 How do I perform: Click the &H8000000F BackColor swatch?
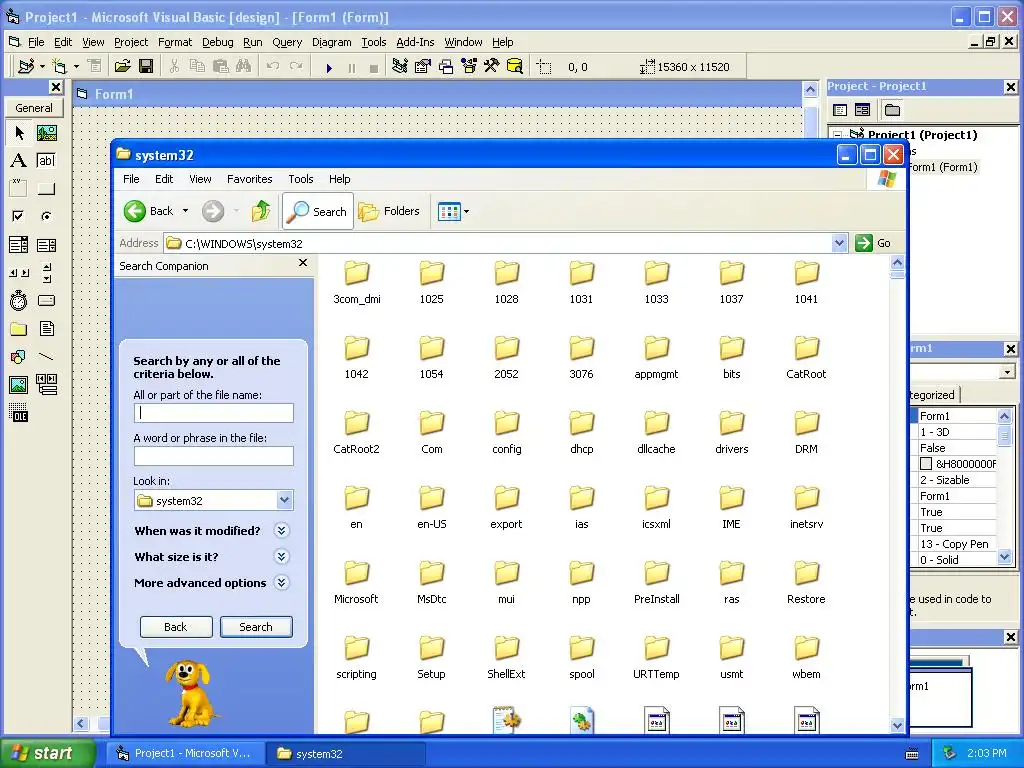pos(926,464)
